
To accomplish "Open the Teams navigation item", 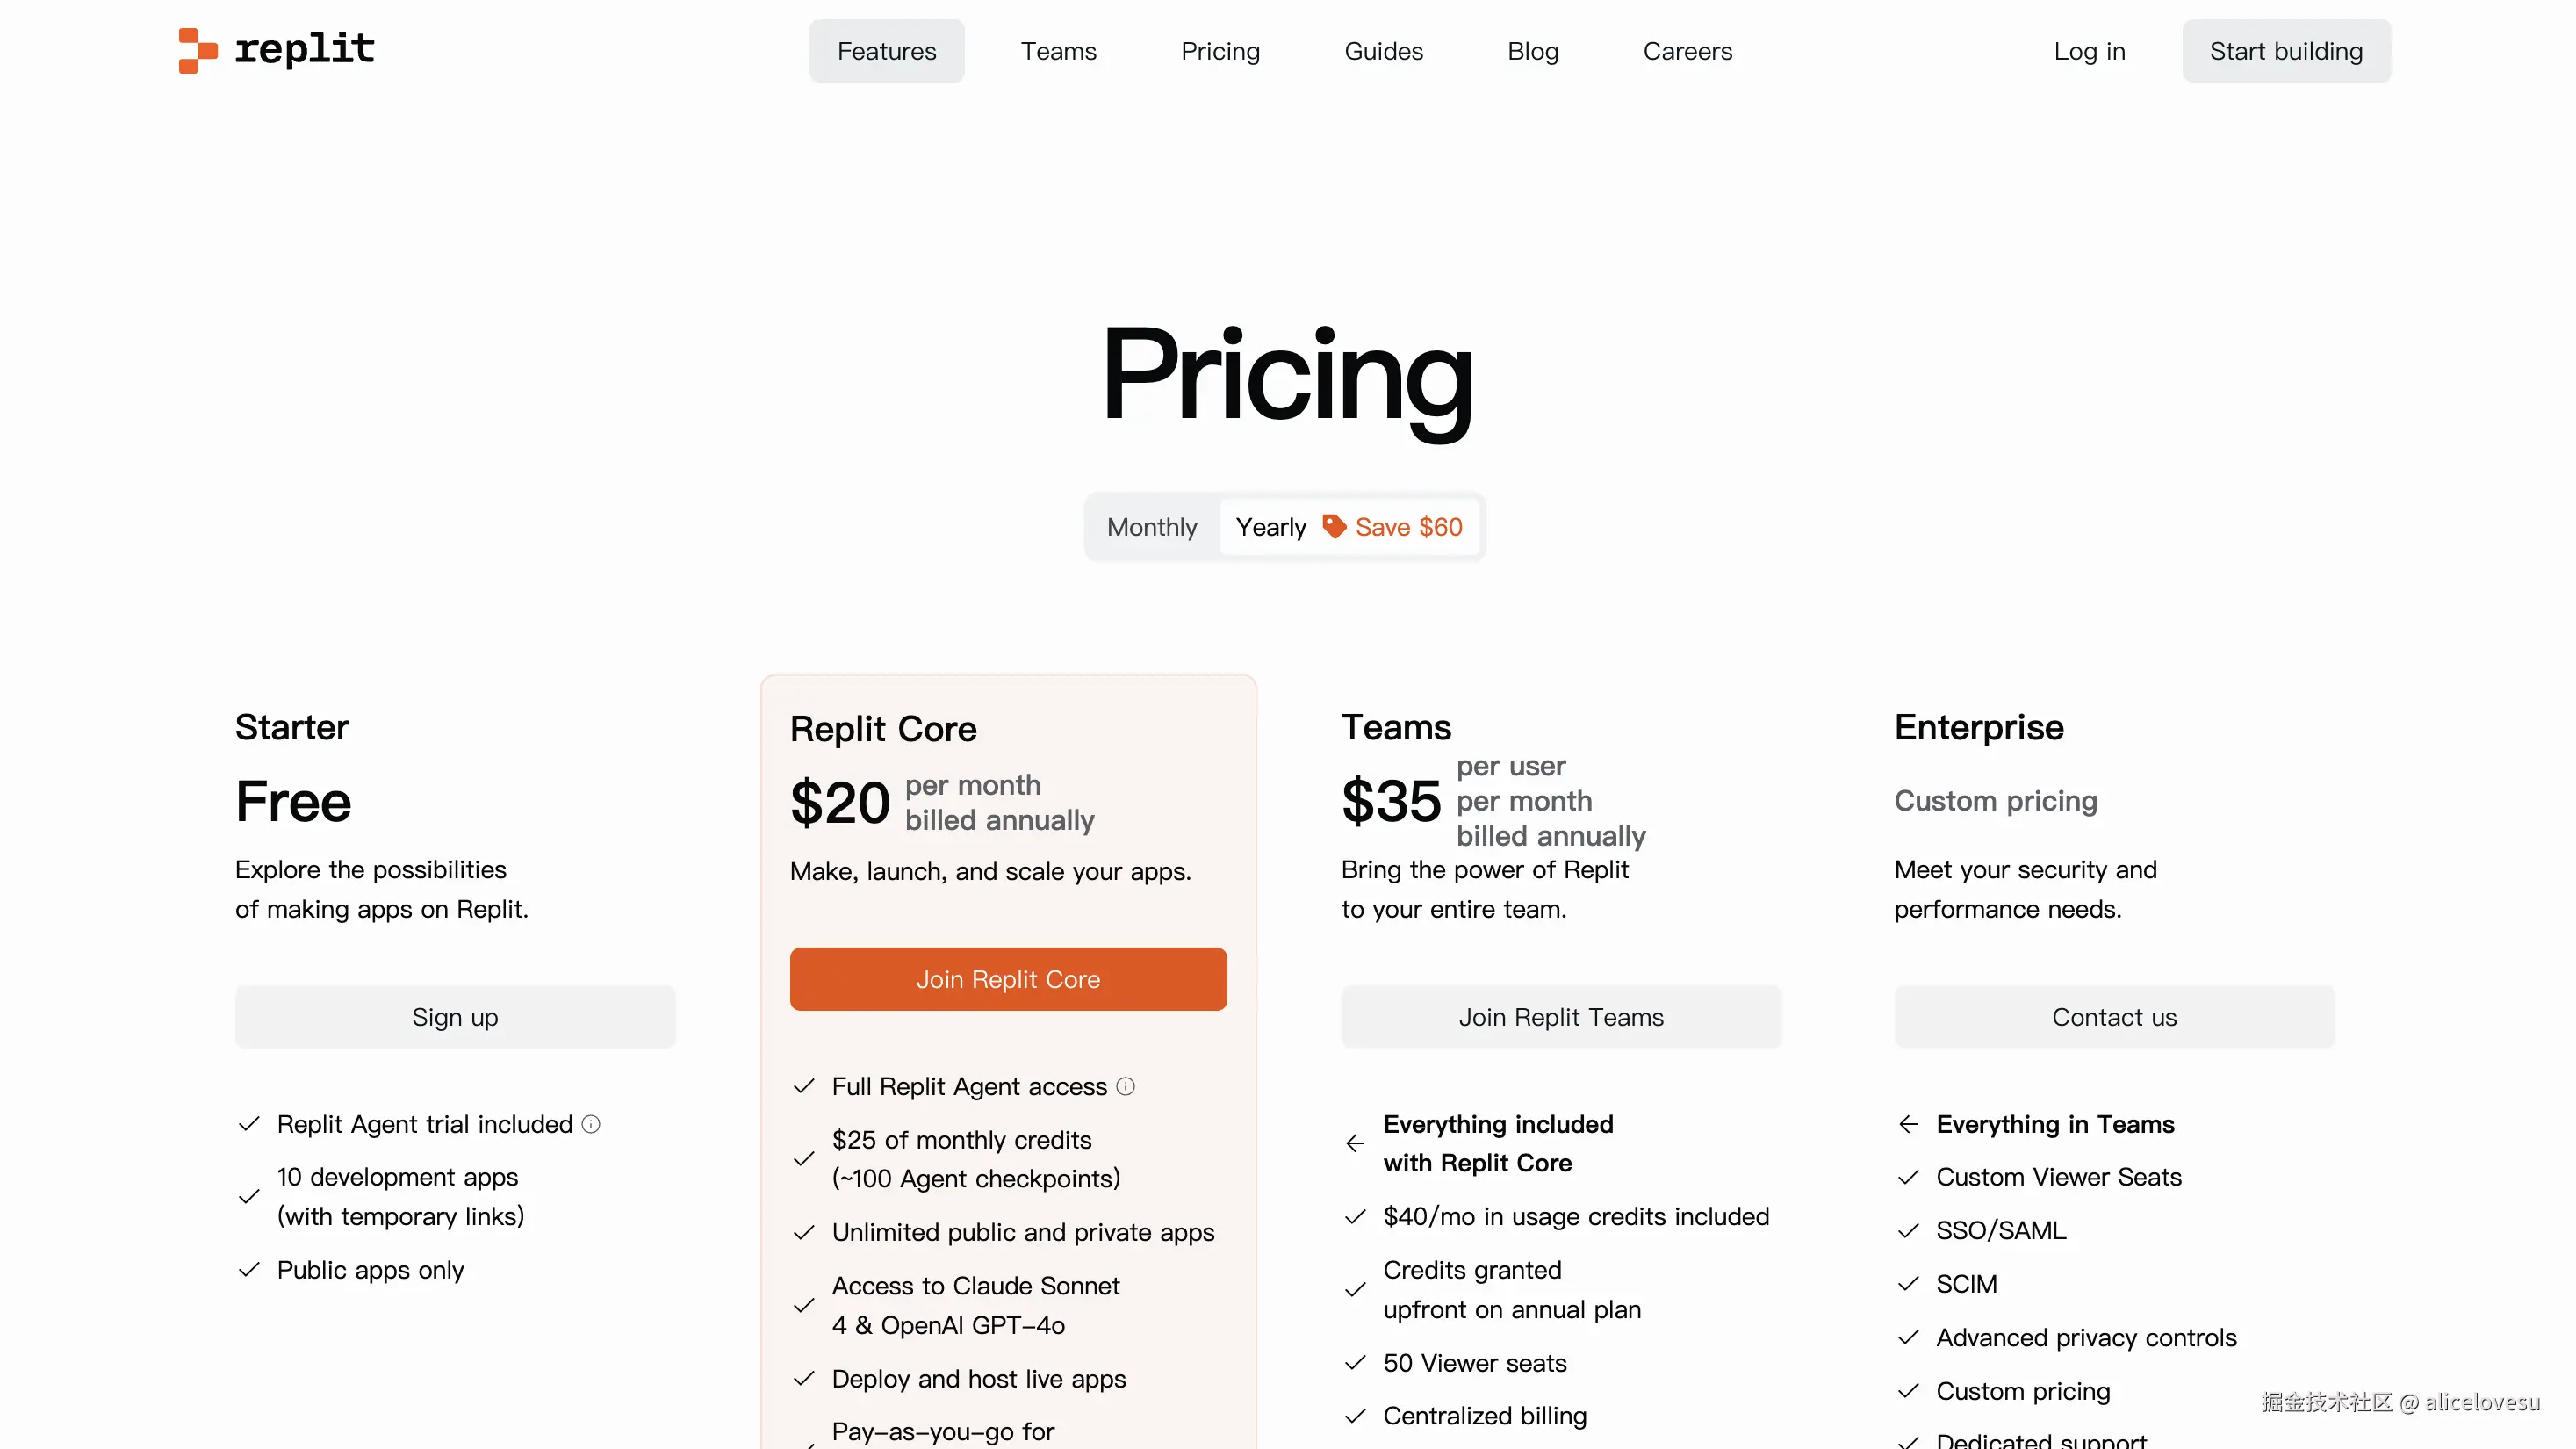I will tap(1058, 51).
